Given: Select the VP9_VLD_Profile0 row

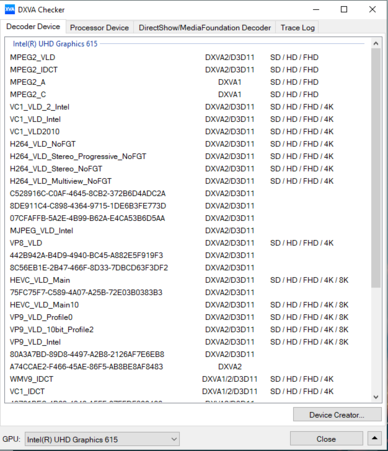Looking at the screenshot, I should [188, 317].
